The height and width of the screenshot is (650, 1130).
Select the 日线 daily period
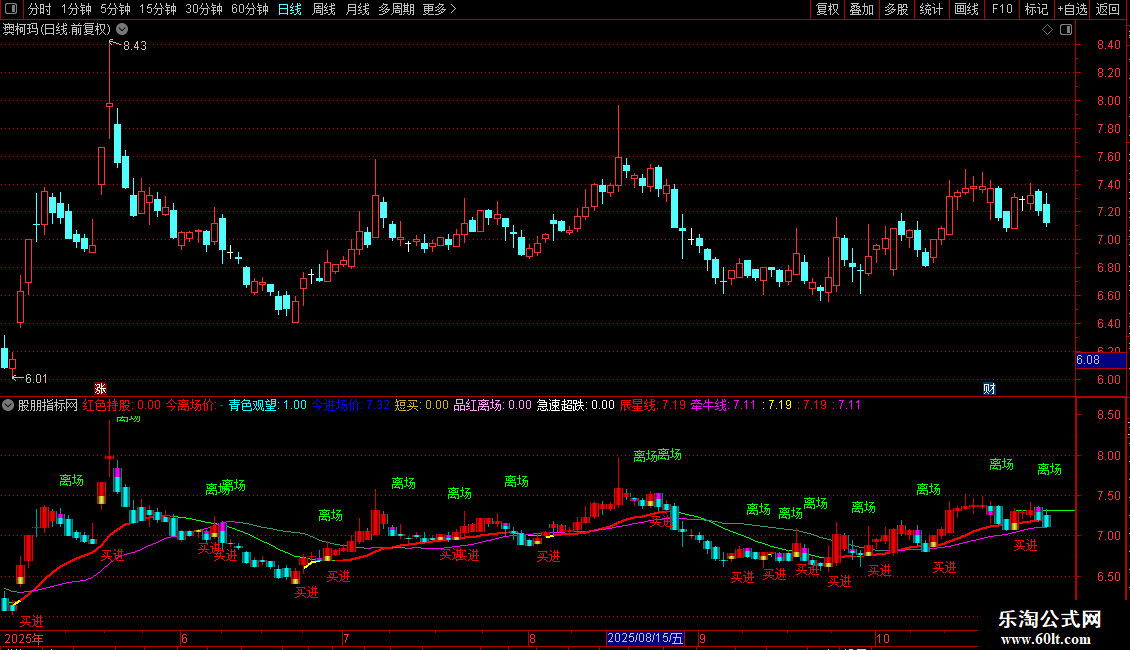pyautogui.click(x=290, y=9)
